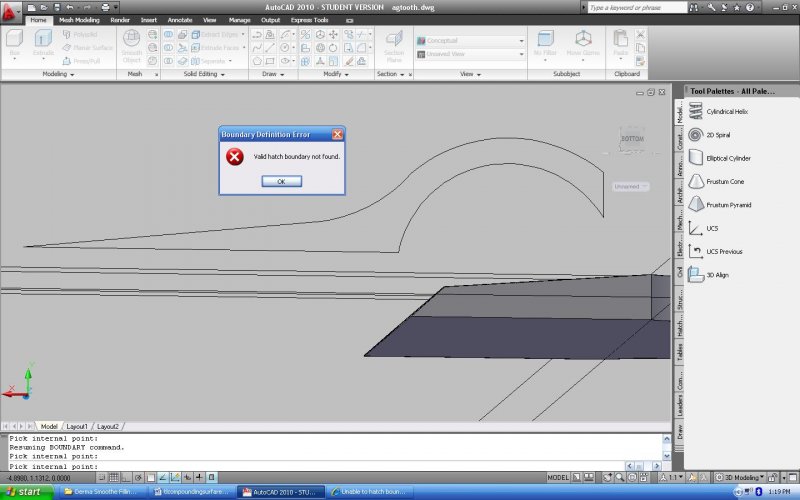This screenshot has height=500, width=800.
Task: Pick the Frustum Cone tool
Action: (724, 181)
